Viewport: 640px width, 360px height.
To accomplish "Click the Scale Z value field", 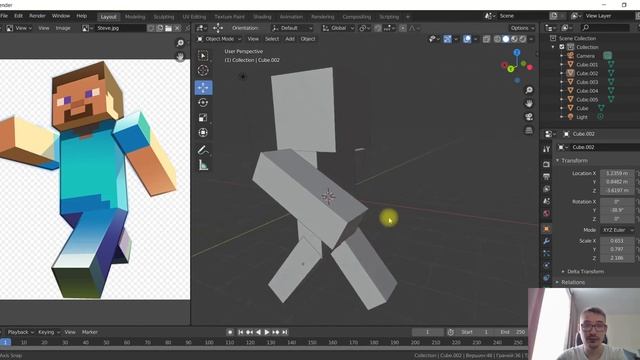I will [617, 258].
